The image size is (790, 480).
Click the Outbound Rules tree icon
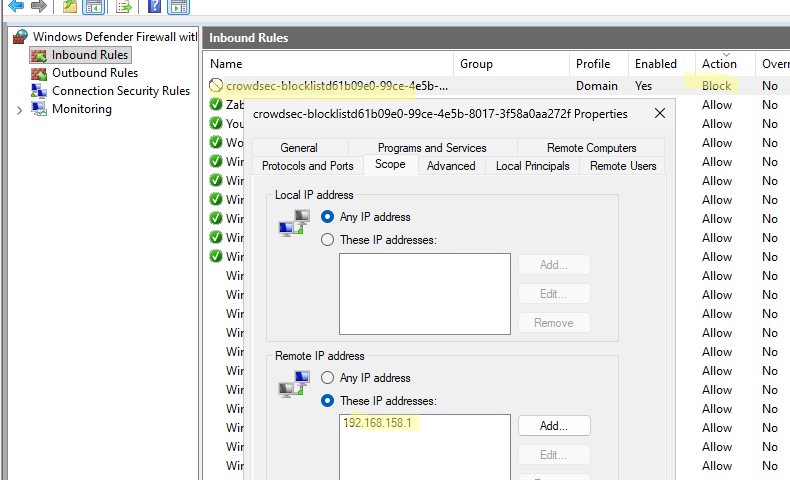[x=39, y=74]
